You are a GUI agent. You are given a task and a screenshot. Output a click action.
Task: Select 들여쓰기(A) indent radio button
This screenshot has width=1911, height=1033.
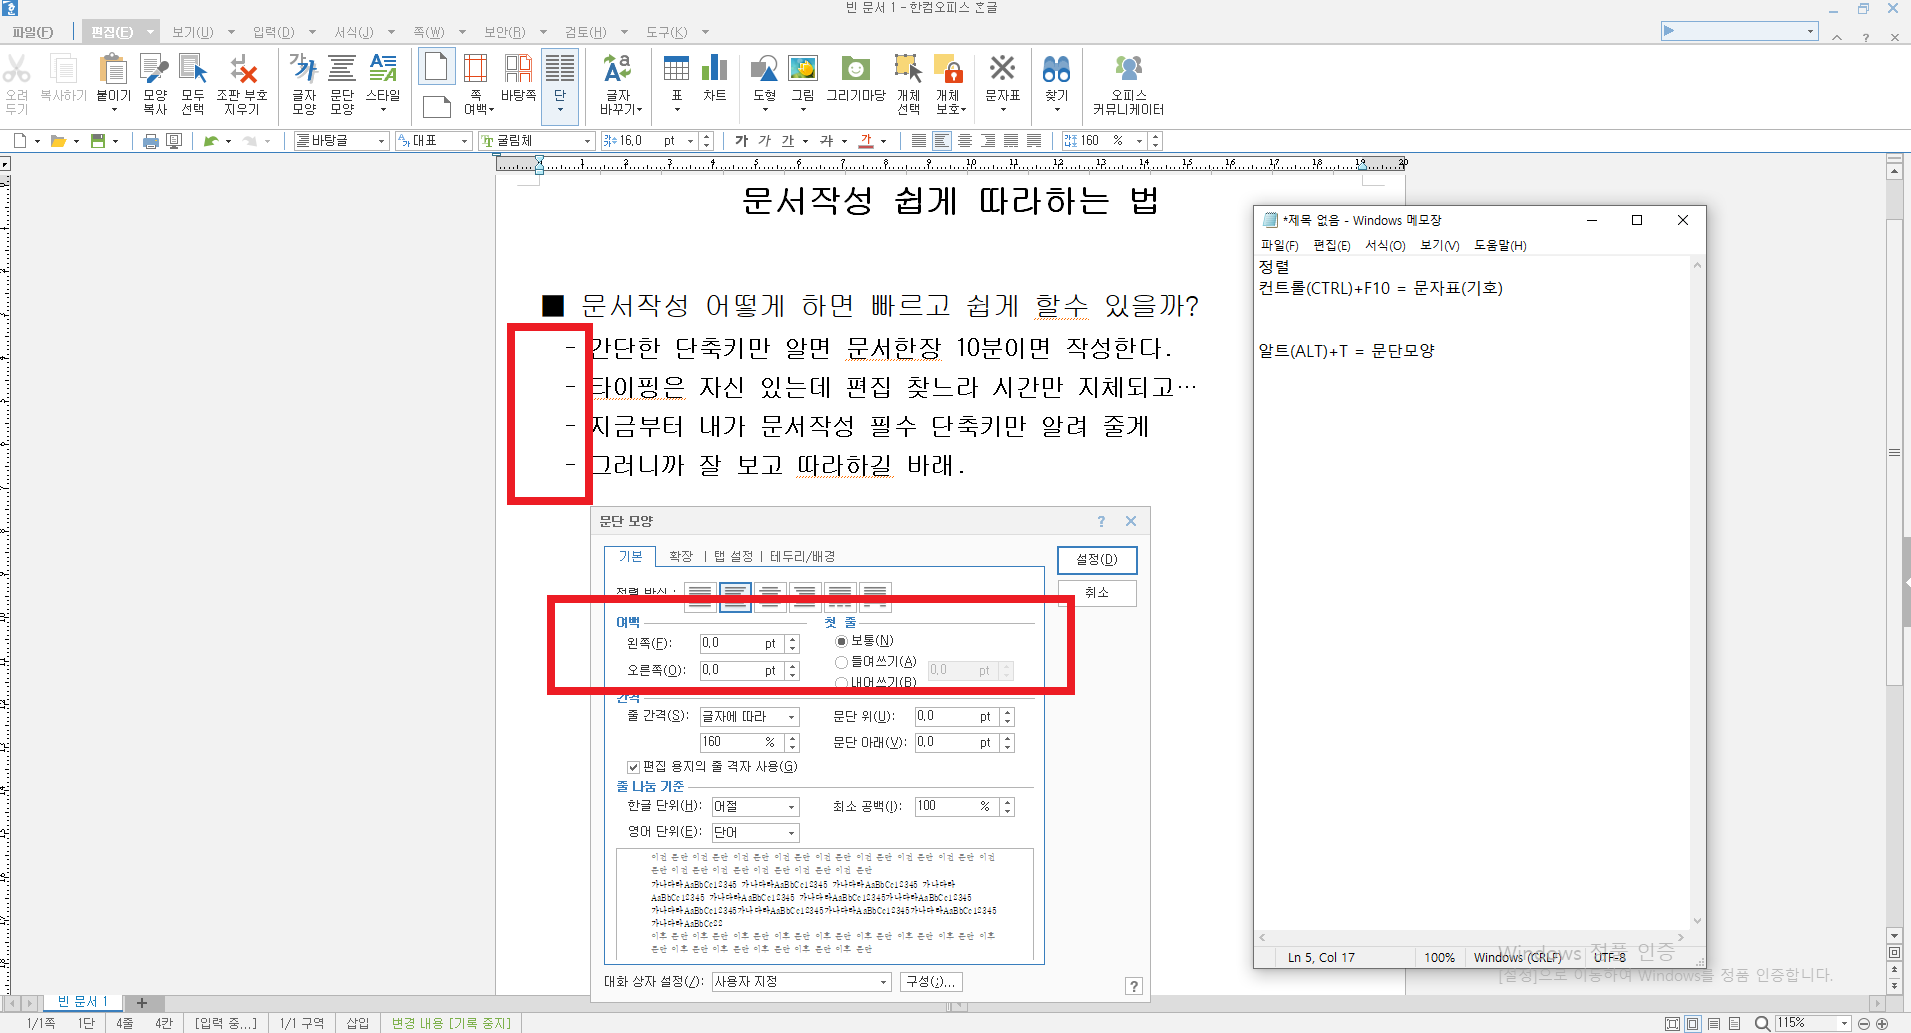point(841,662)
